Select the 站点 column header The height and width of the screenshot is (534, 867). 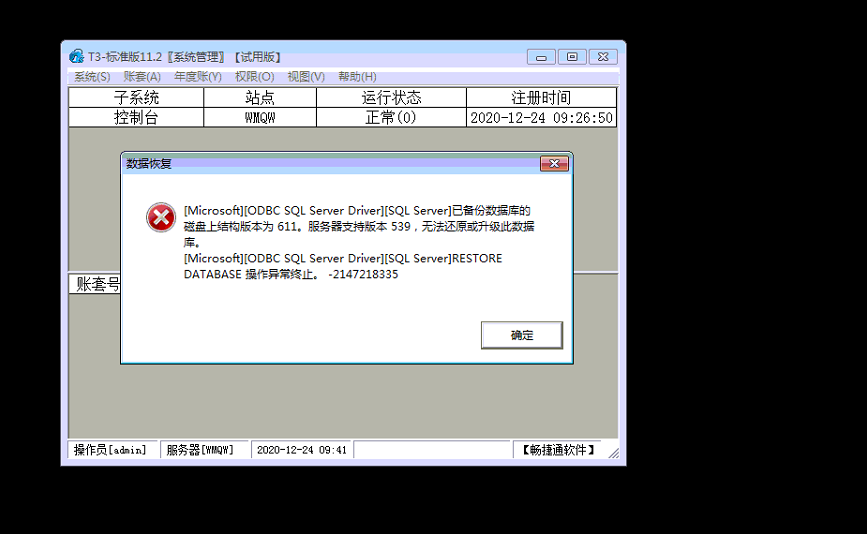pyautogui.click(x=260, y=98)
